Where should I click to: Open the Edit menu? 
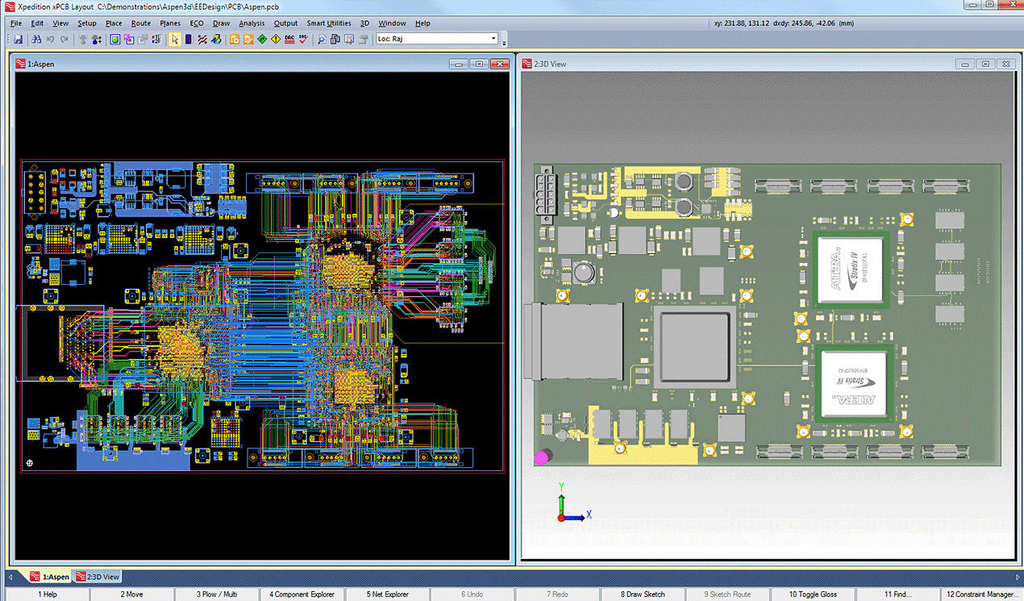click(37, 23)
